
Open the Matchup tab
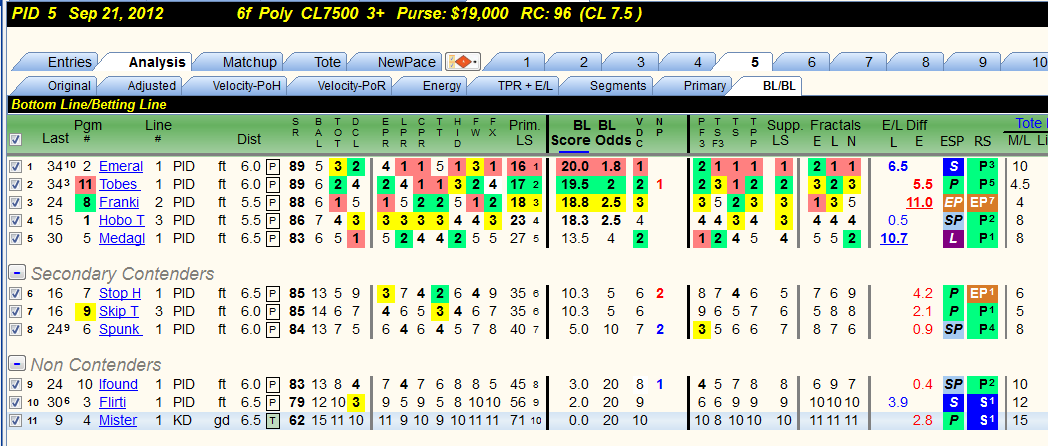tap(249, 62)
